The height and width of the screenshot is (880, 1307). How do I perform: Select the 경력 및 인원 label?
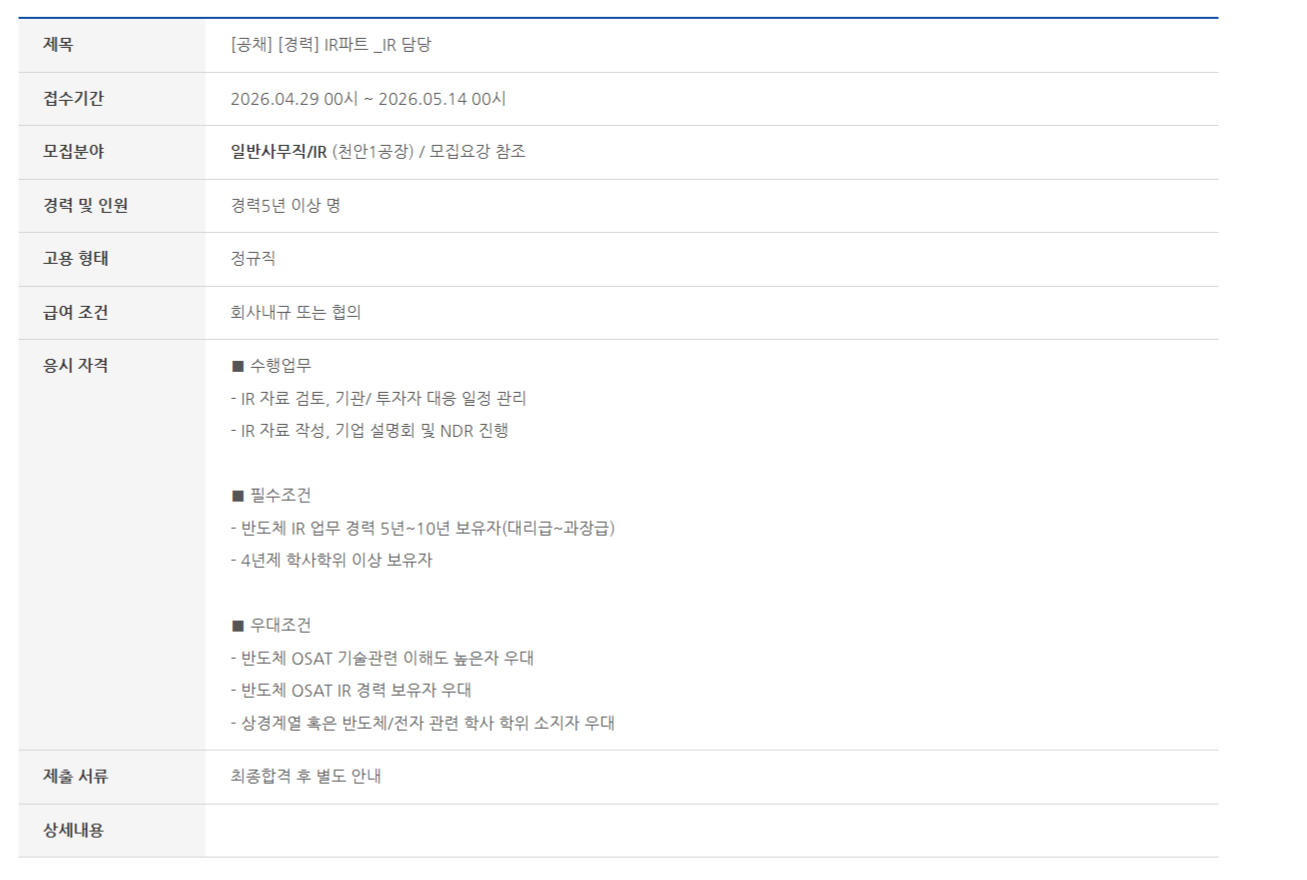pyautogui.click(x=85, y=206)
